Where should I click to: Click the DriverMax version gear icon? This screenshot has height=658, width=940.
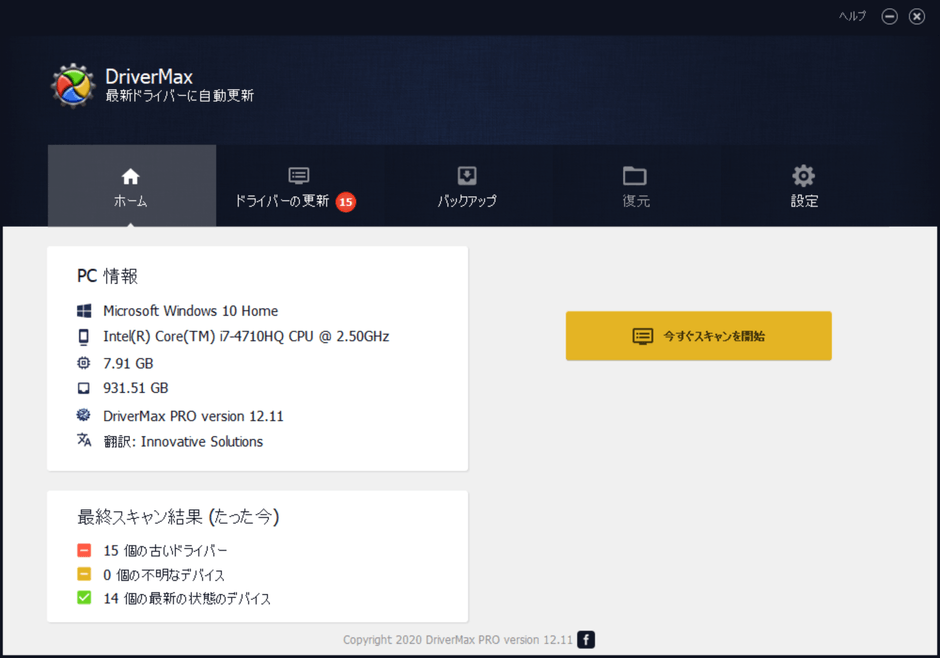[84, 415]
